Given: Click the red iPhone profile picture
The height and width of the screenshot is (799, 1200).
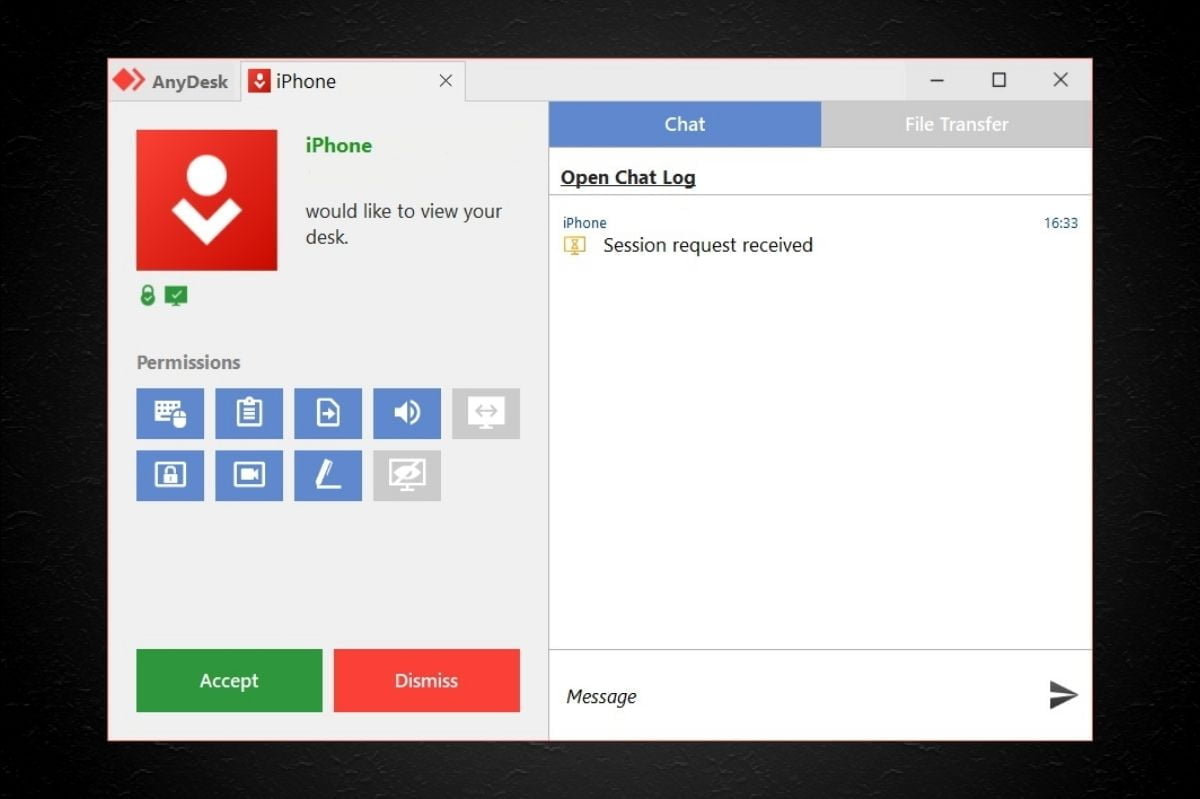Looking at the screenshot, I should 207,200.
